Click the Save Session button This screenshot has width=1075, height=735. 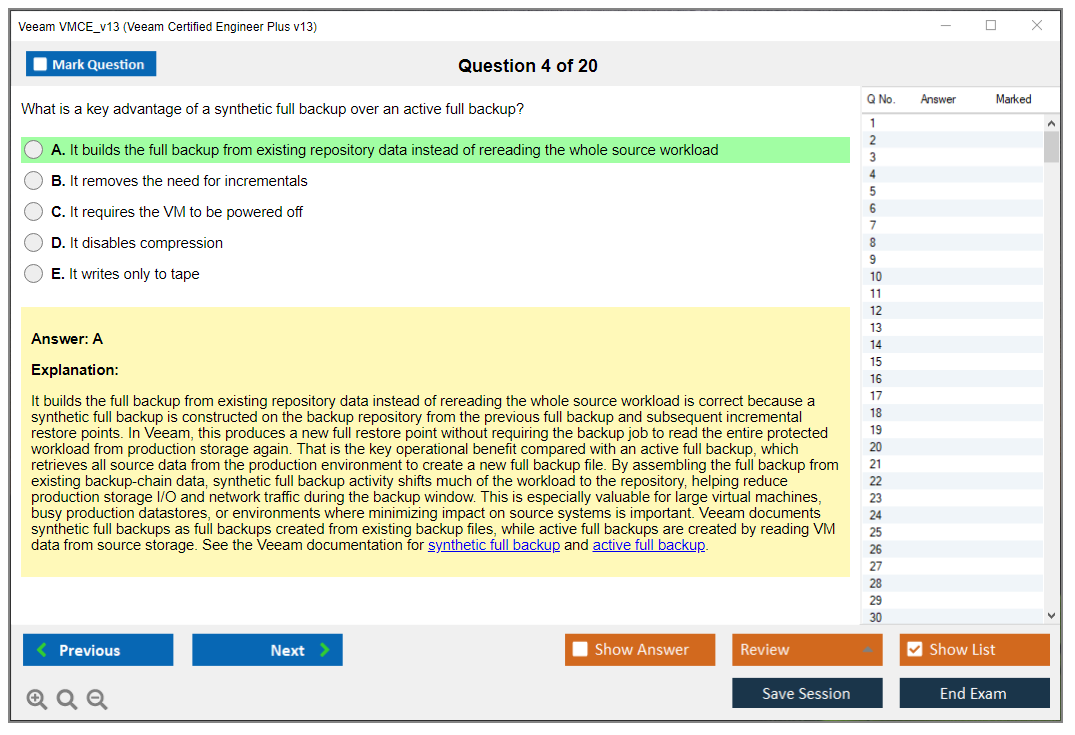pyautogui.click(x=807, y=693)
